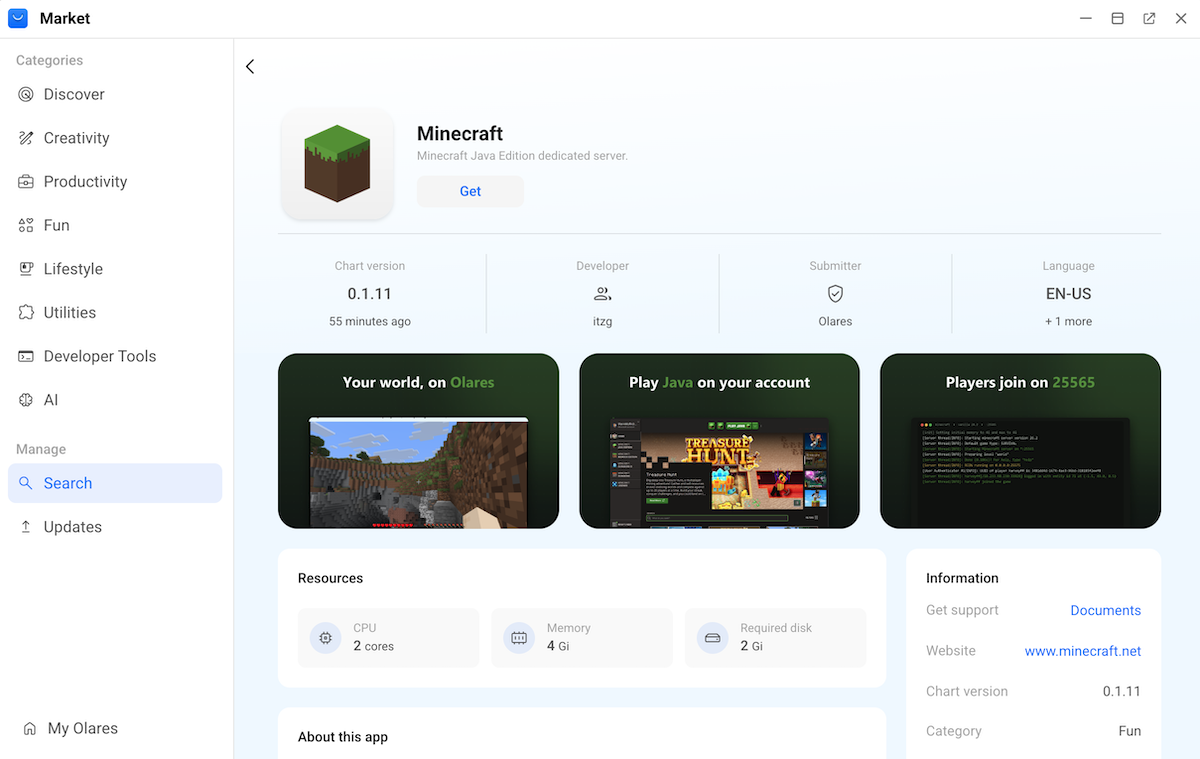Open the 'Your world, on Olares' screenshot
1200x759 pixels.
[x=418, y=441]
